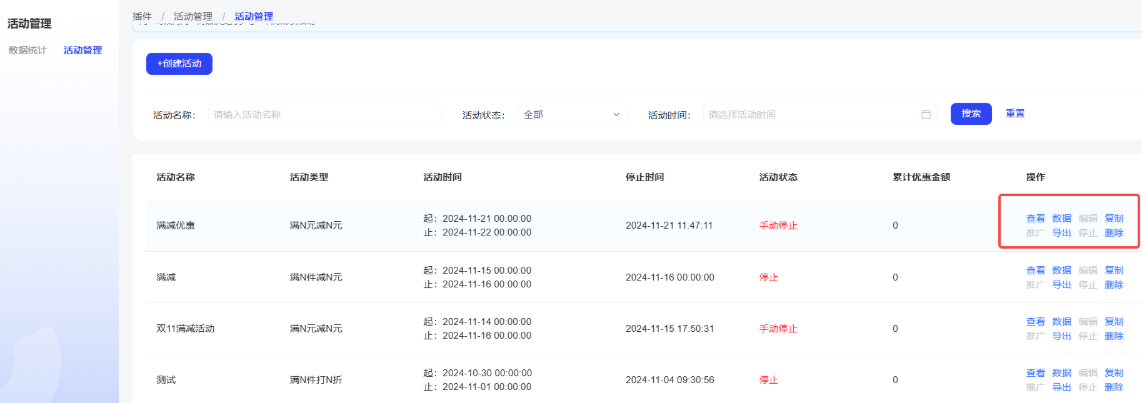Click 删除 for the 满减优惠 activity

point(1113,233)
